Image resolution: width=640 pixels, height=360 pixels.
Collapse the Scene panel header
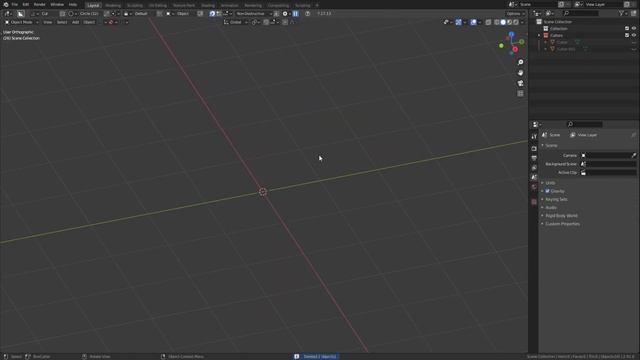(x=551, y=146)
